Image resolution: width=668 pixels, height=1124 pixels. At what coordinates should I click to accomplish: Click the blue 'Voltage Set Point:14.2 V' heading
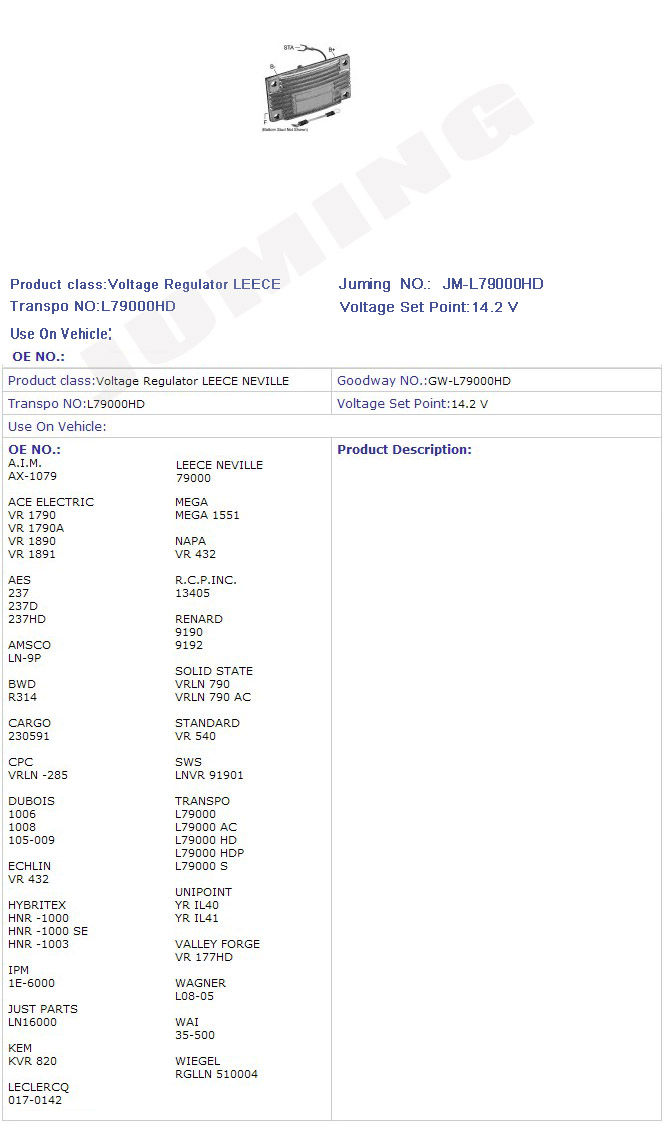click(x=429, y=307)
